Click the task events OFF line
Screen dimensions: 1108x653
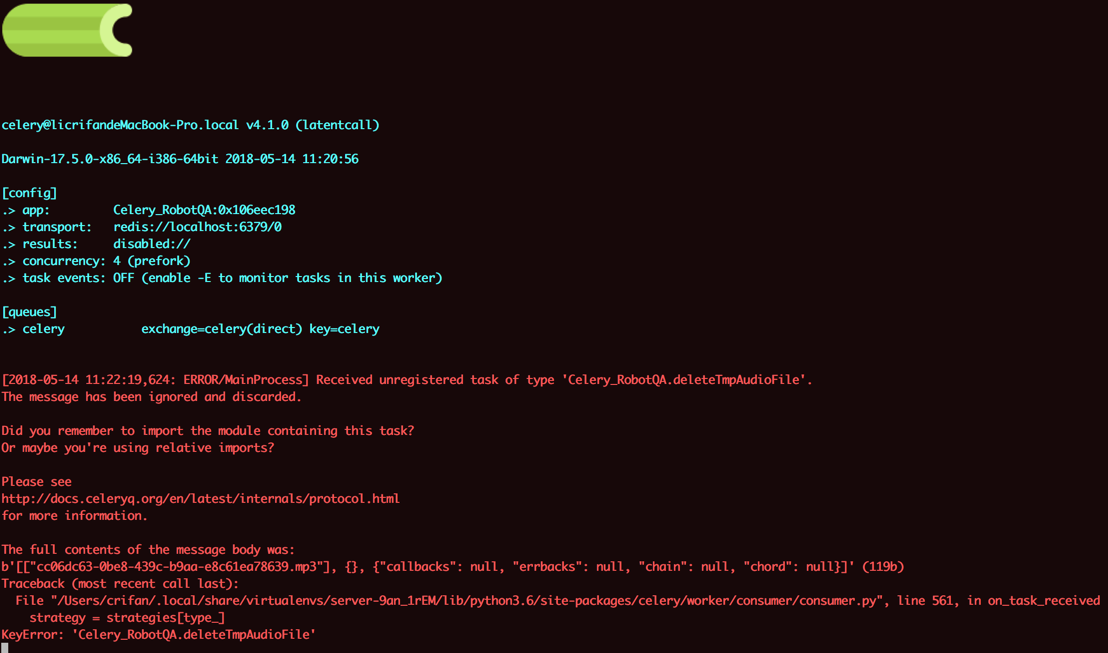pyautogui.click(x=221, y=278)
